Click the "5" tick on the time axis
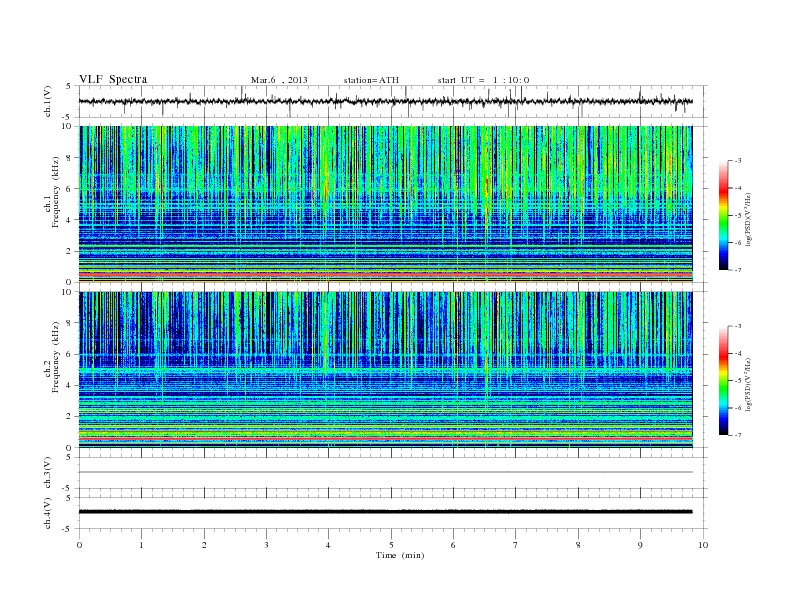The height and width of the screenshot is (612, 792). [391, 545]
